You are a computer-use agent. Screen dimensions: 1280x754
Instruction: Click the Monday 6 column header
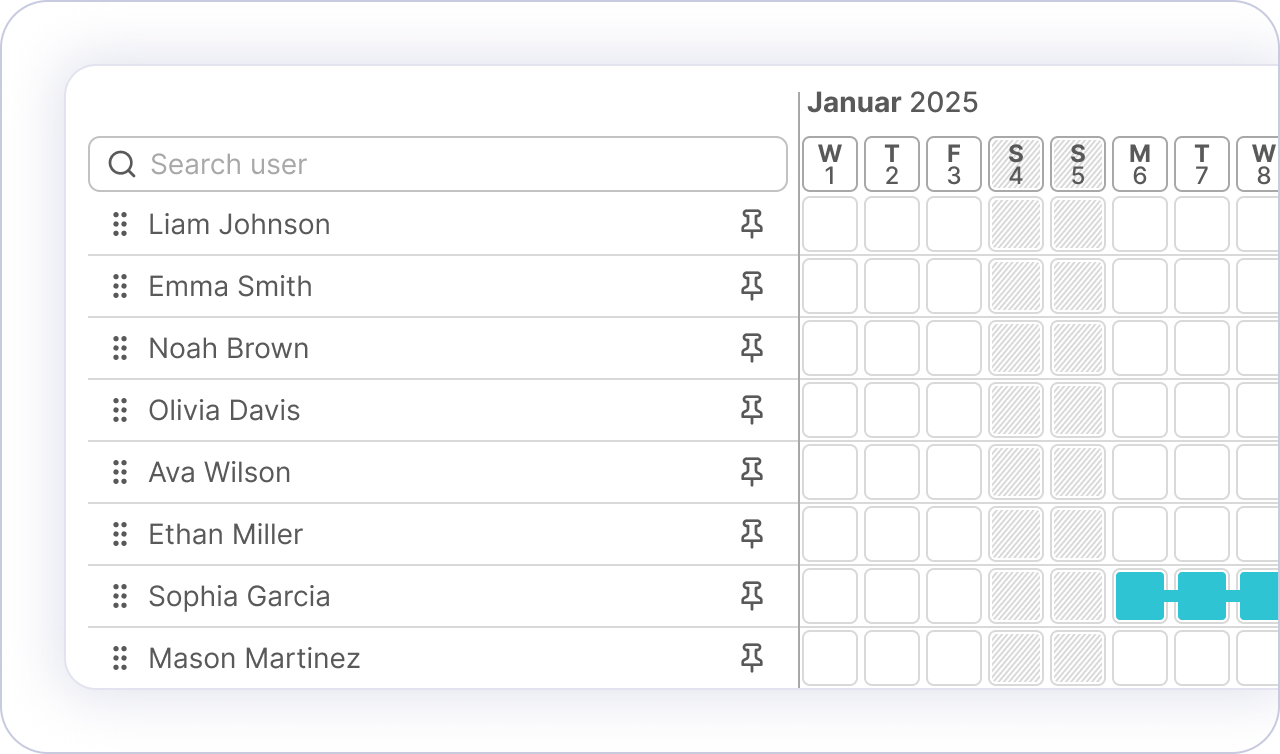tap(1140, 164)
